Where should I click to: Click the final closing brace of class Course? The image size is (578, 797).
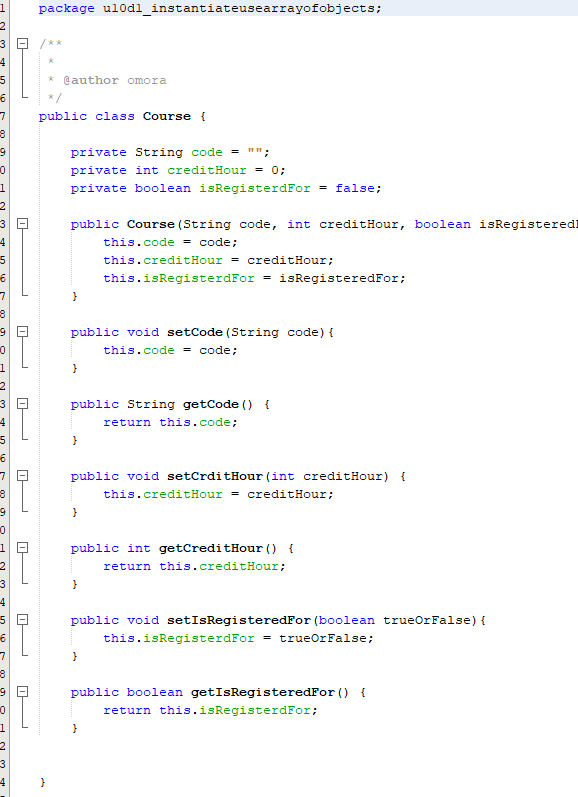43,782
